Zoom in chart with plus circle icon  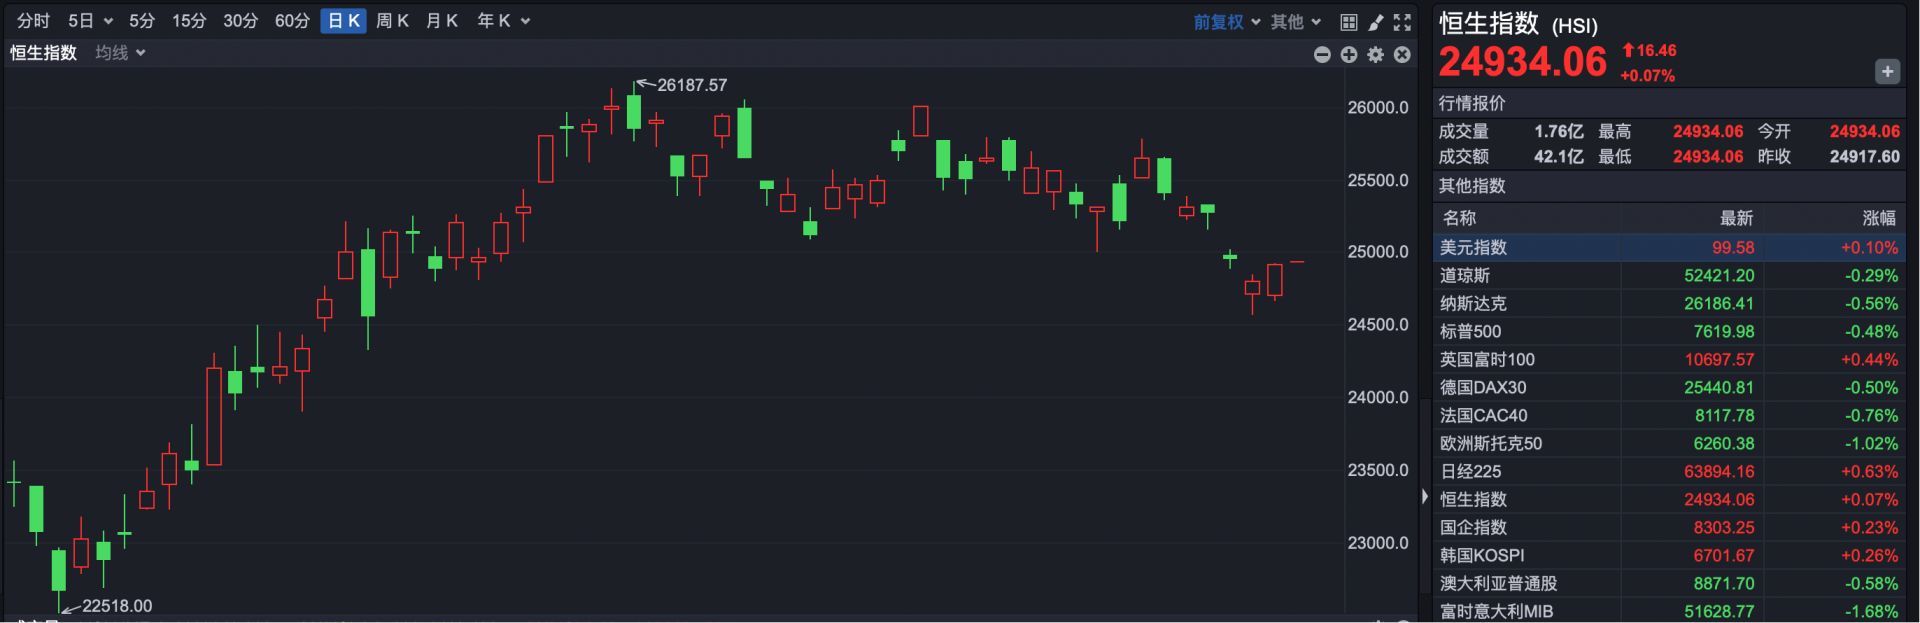pyautogui.click(x=1349, y=55)
